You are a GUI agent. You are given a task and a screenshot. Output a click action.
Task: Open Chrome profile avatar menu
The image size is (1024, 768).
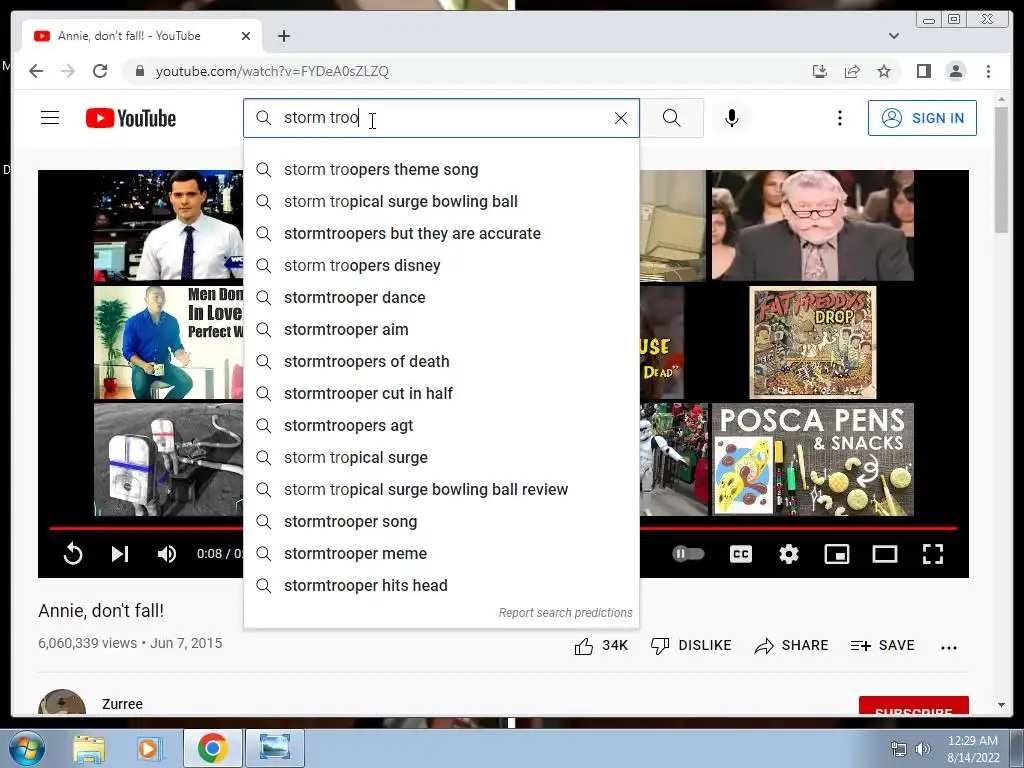pos(956,71)
